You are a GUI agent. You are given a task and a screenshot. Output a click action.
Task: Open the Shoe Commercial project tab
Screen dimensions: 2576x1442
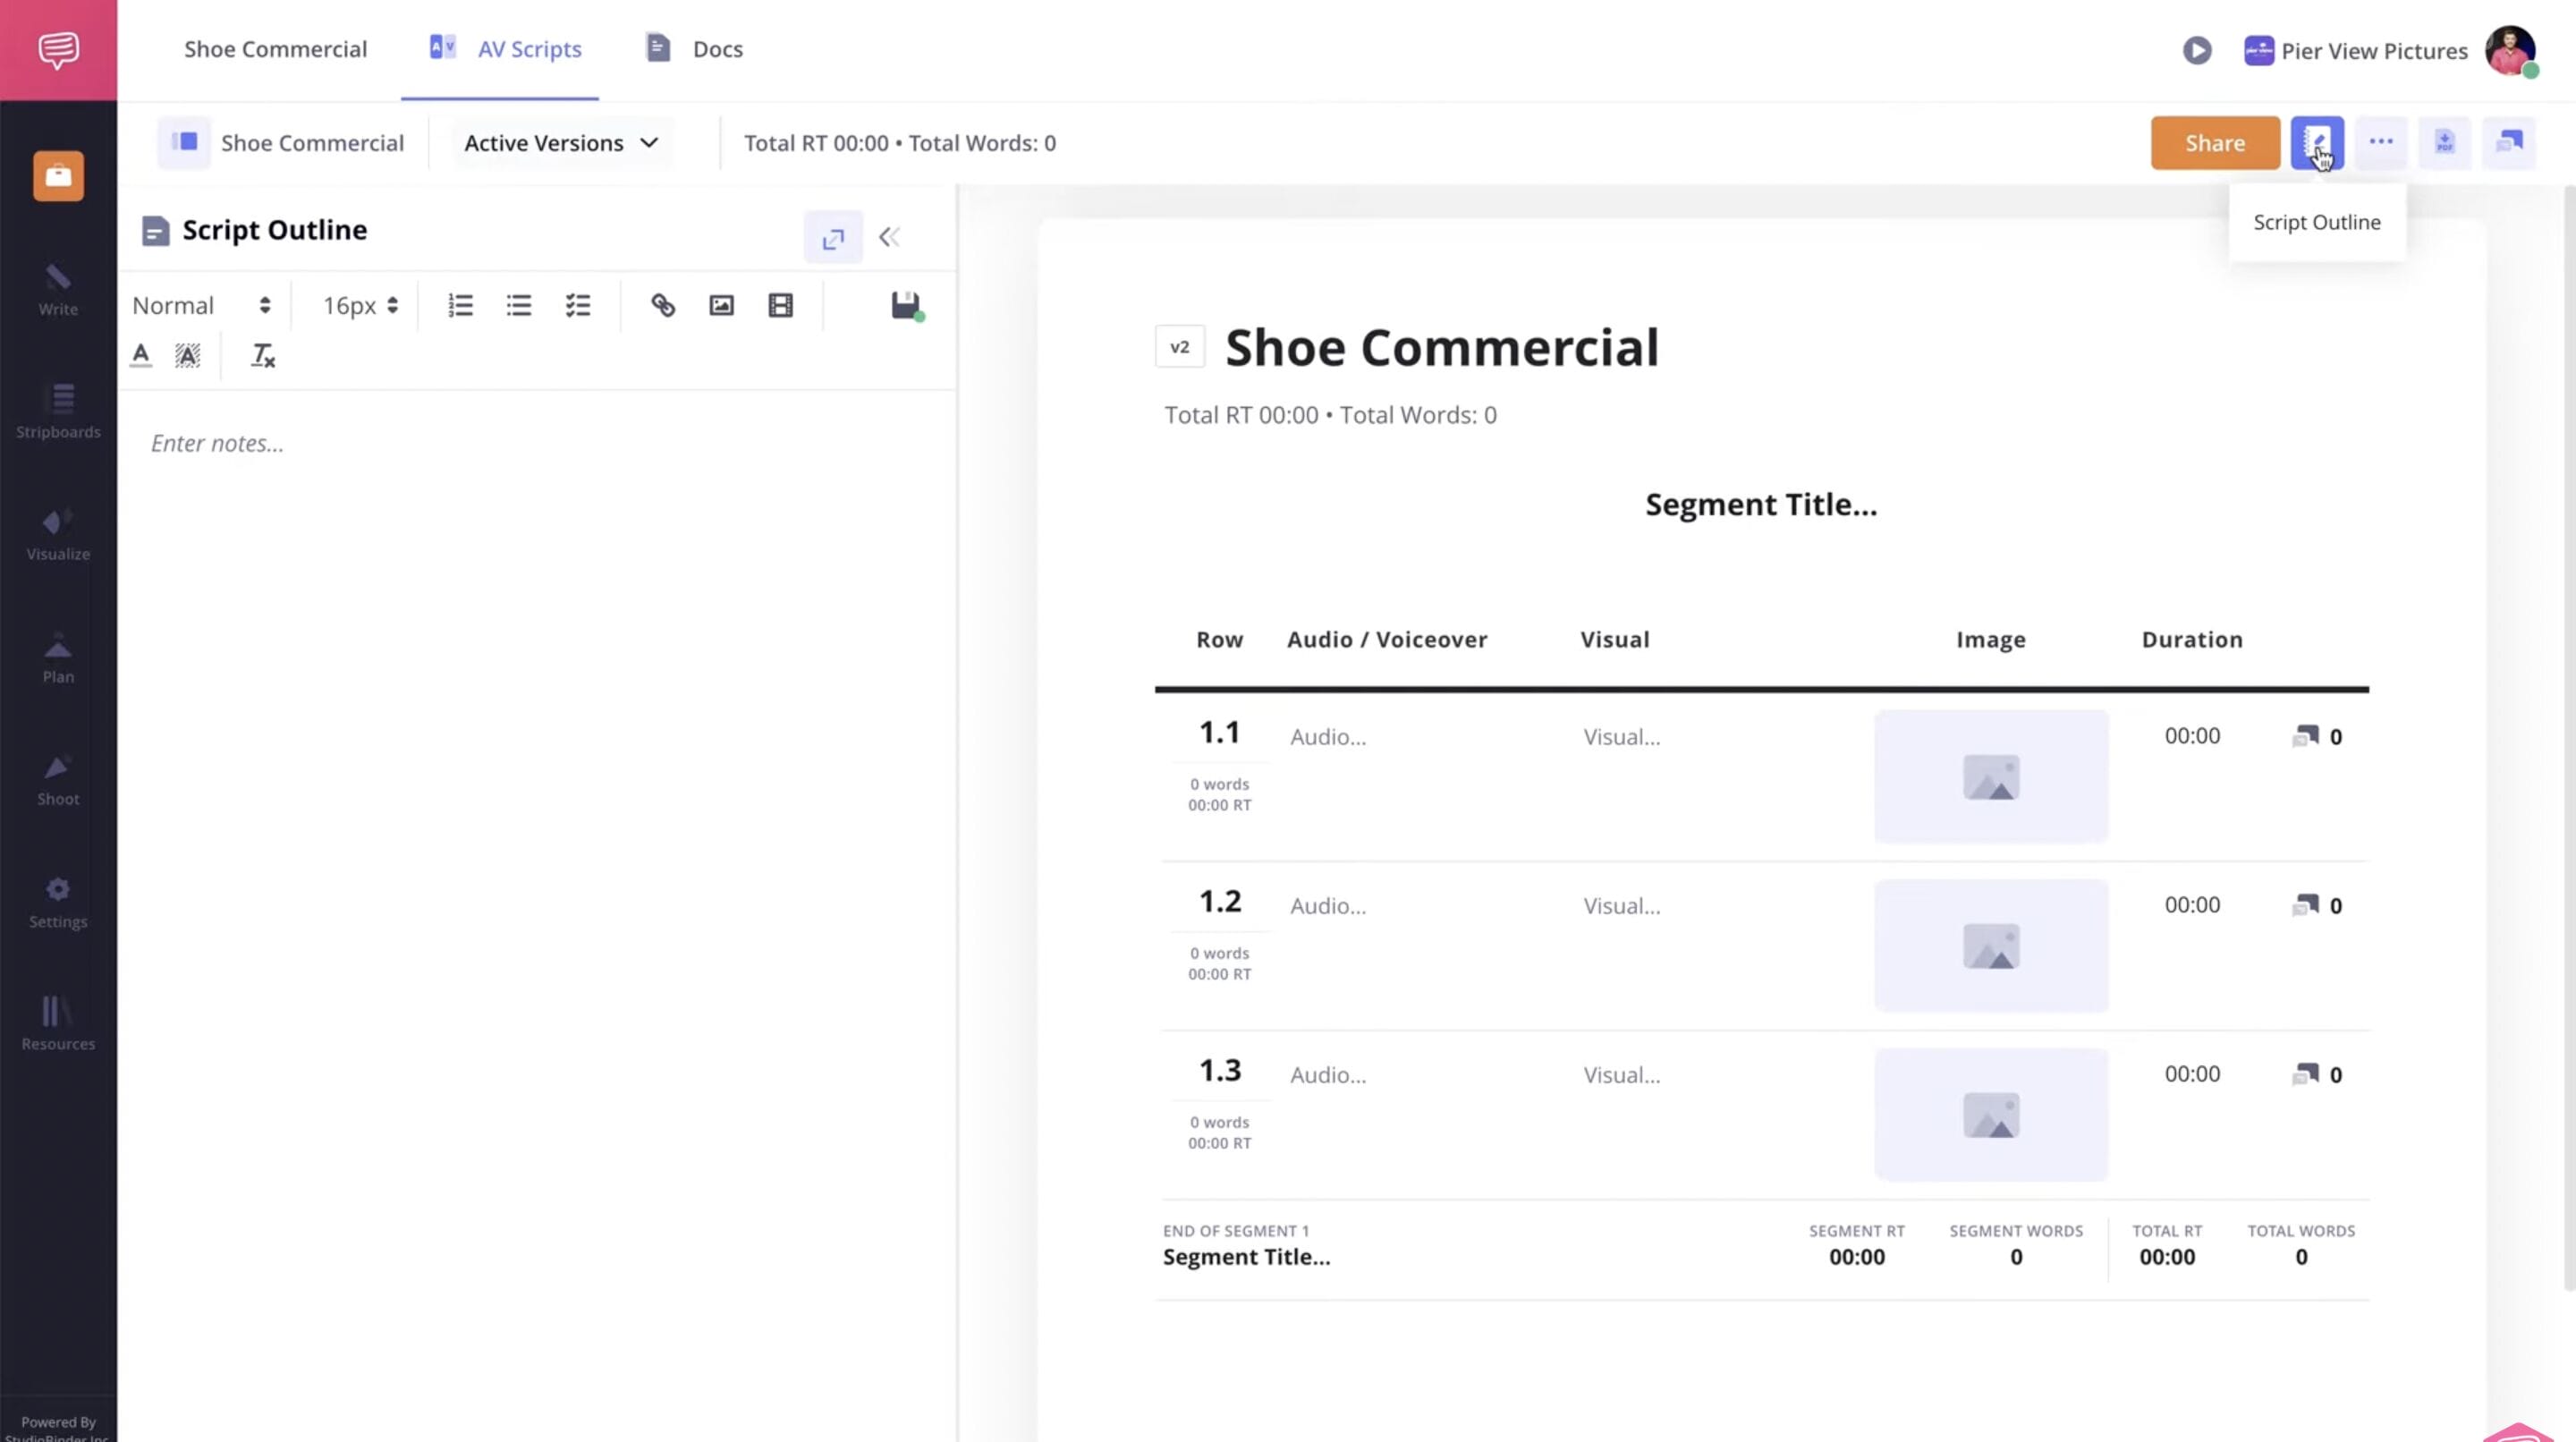(275, 49)
